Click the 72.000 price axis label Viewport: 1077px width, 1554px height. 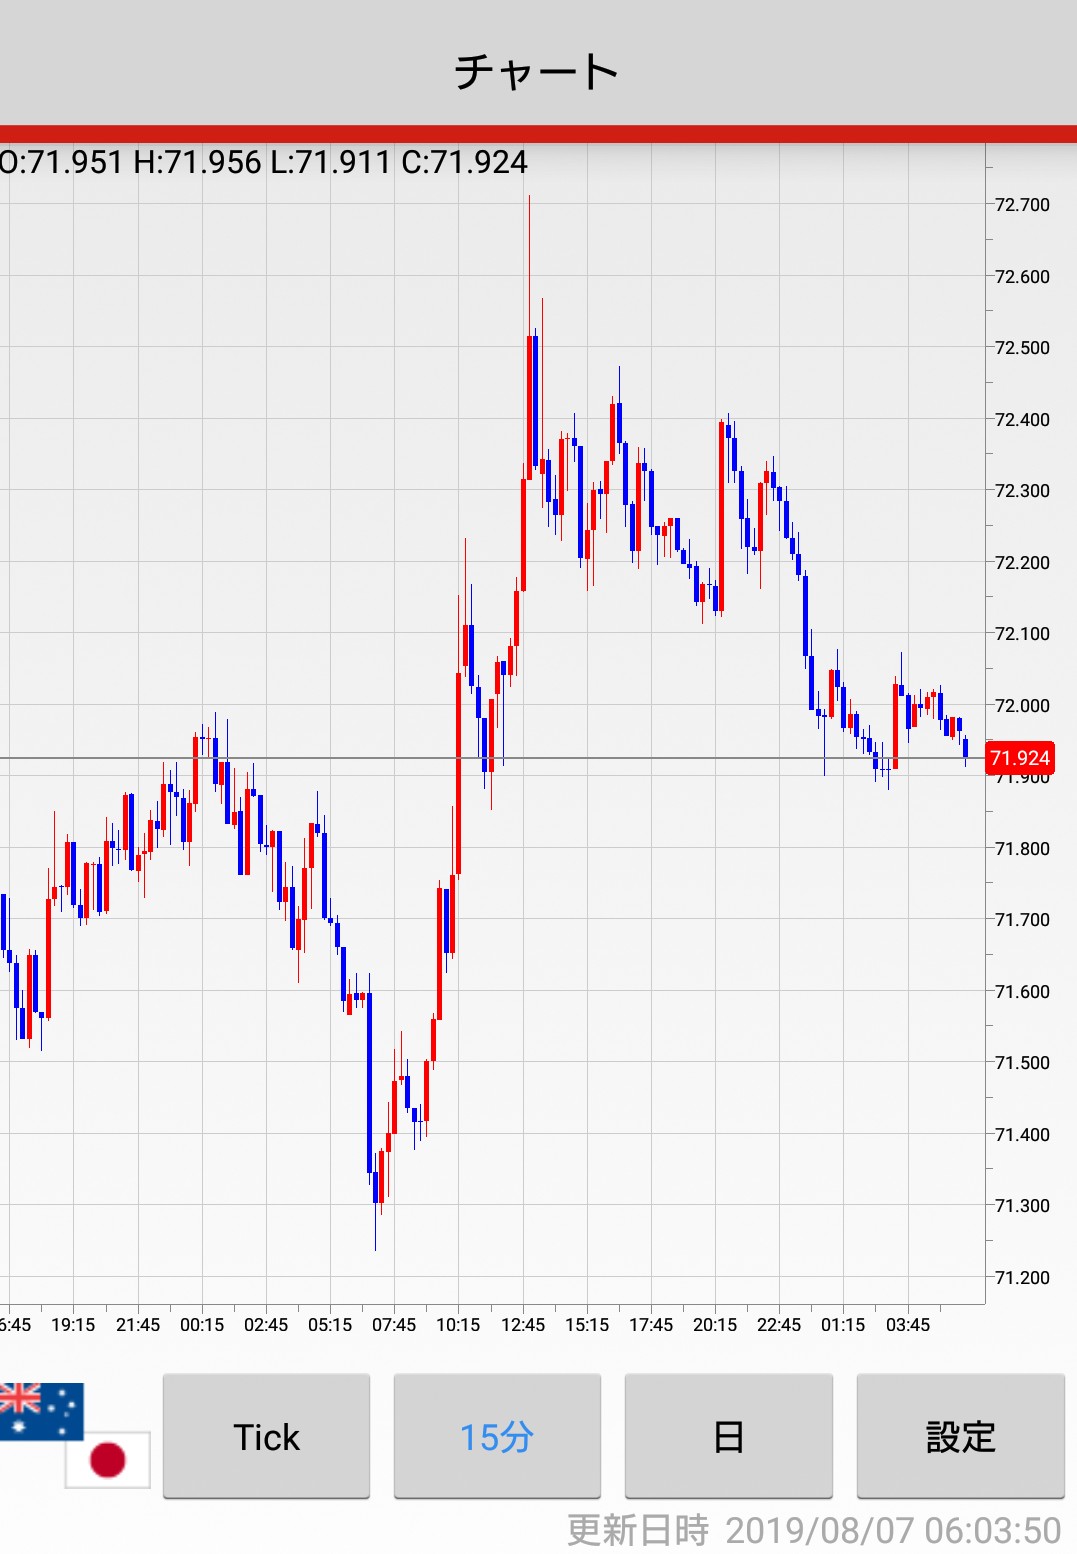[x=1022, y=706]
